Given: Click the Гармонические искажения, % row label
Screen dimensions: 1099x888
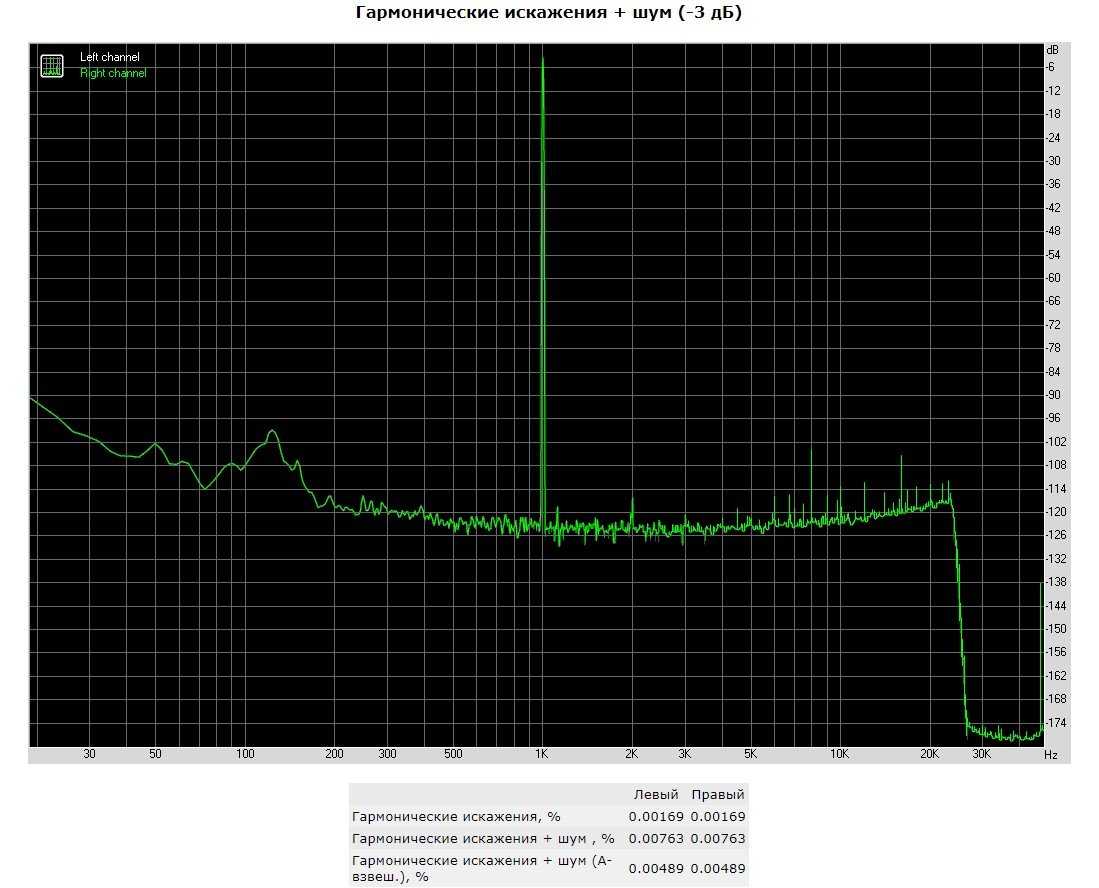Looking at the screenshot, I should pyautogui.click(x=455, y=817).
